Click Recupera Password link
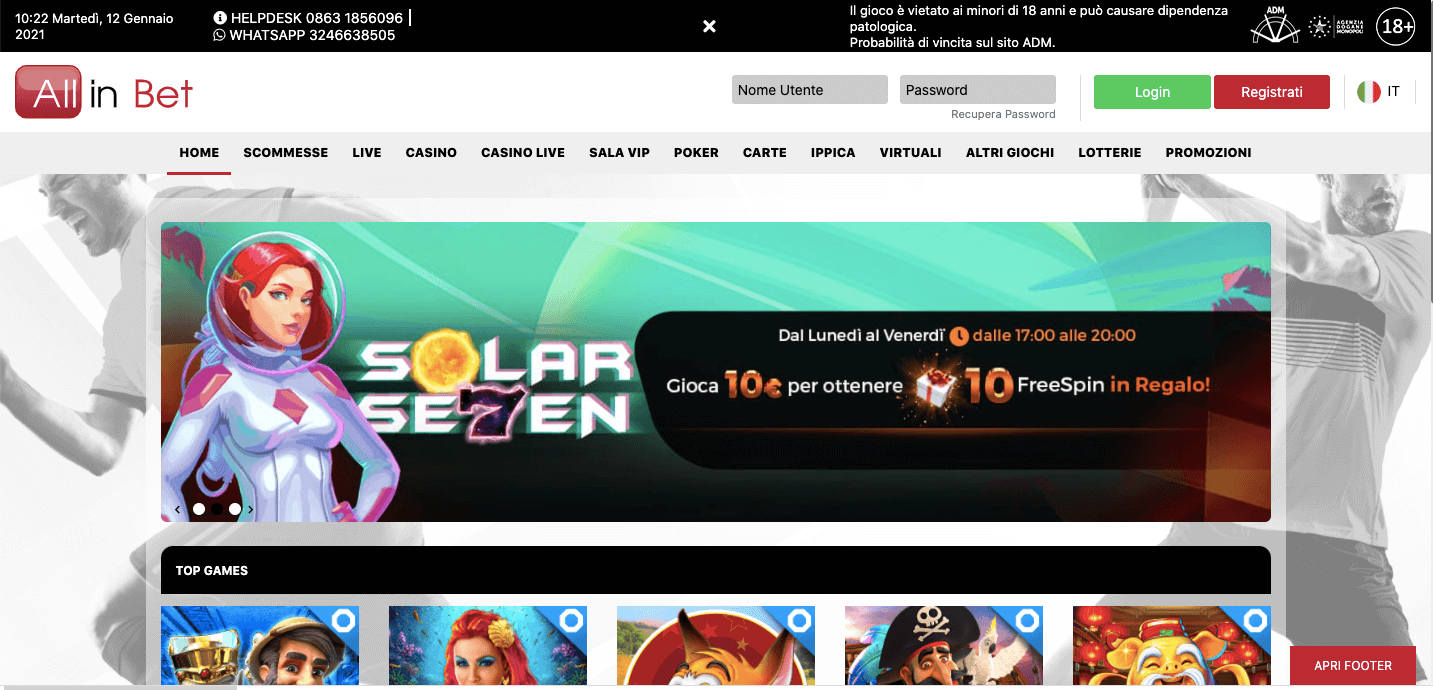1433x690 pixels. pos(1003,114)
